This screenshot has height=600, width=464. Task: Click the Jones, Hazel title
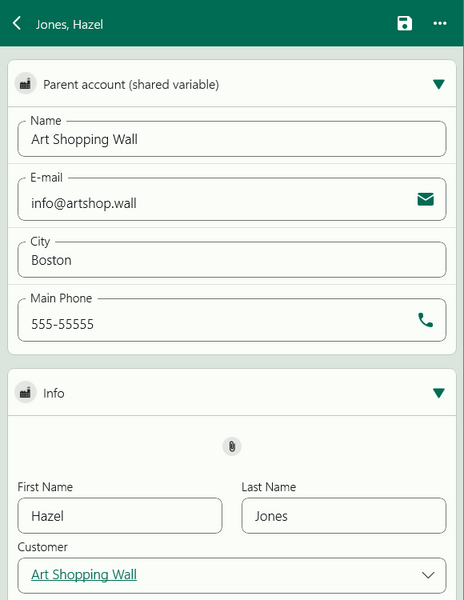pos(70,24)
